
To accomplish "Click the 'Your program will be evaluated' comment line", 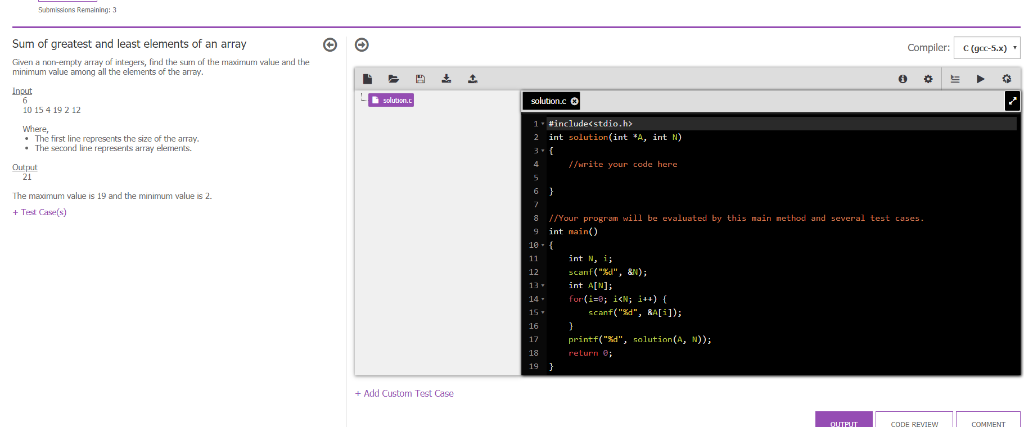I will (x=737, y=218).
